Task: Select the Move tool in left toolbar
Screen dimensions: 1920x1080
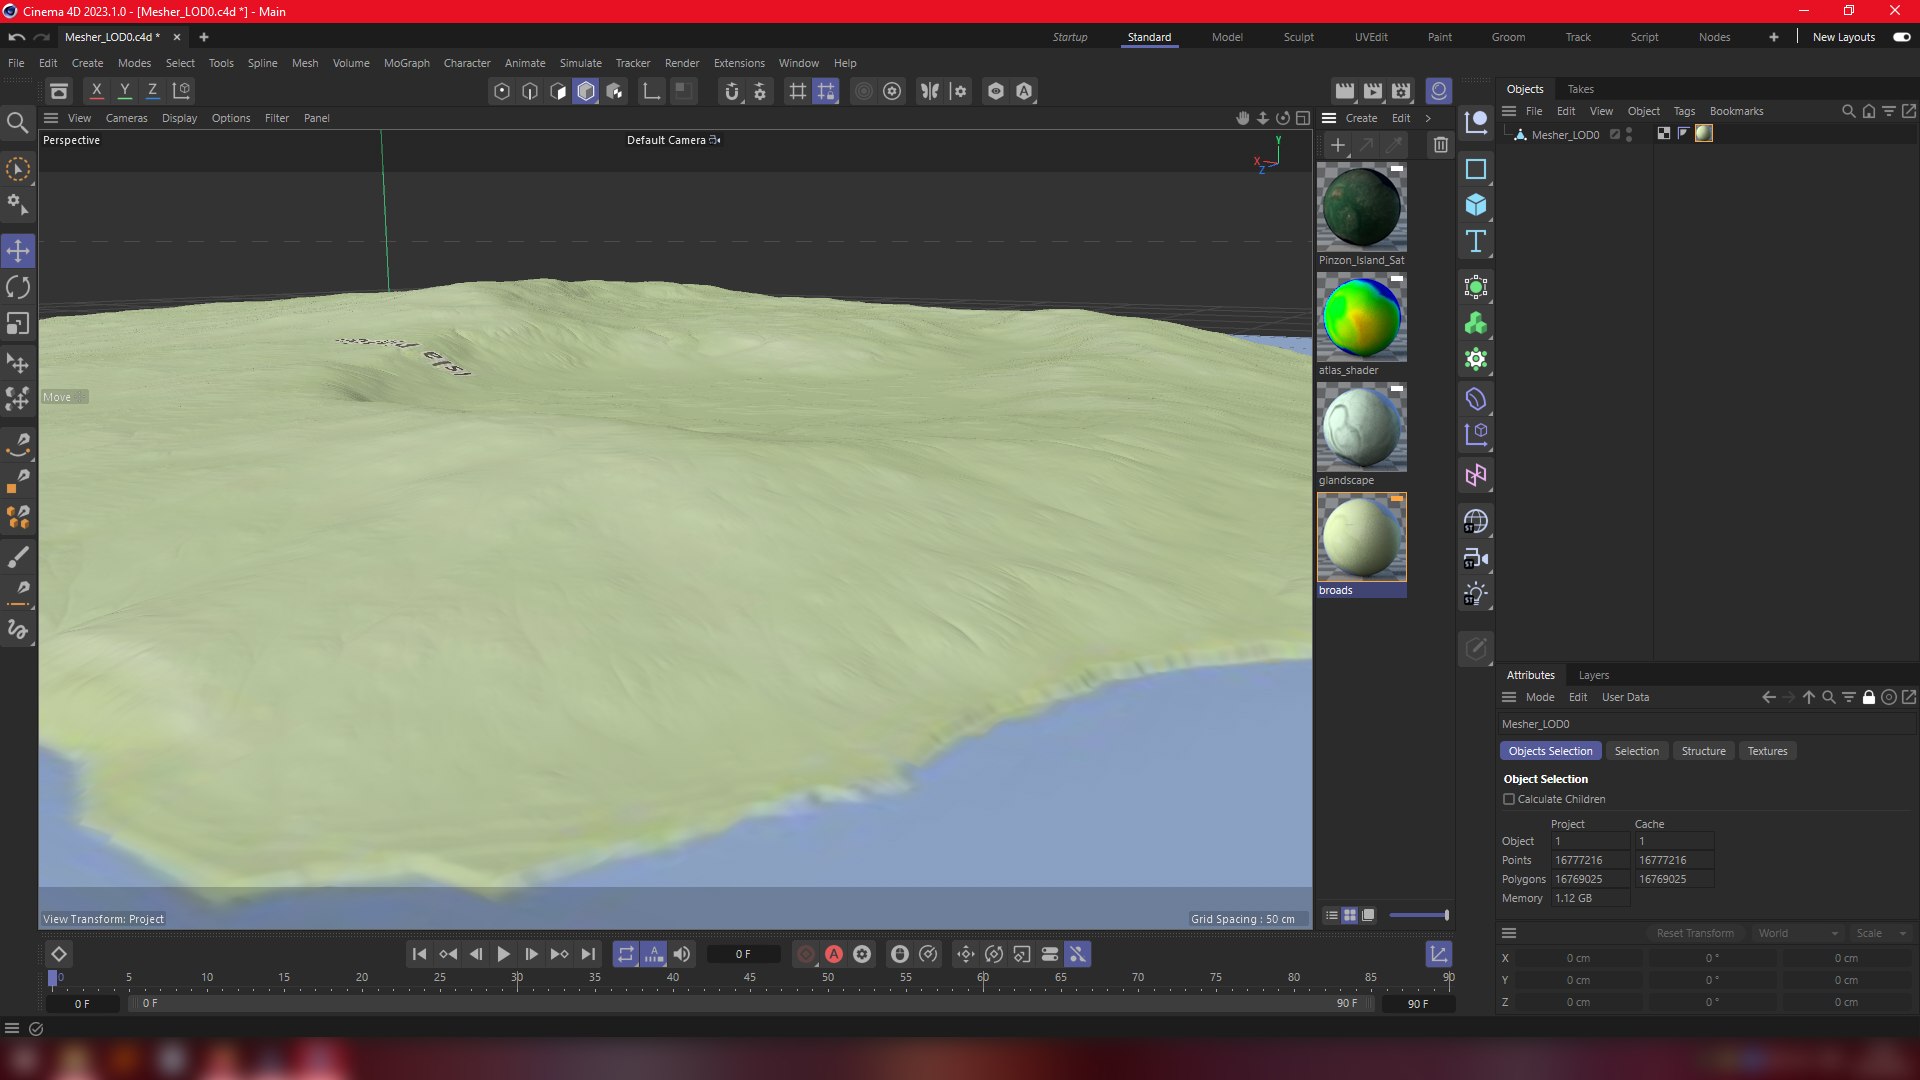Action: coord(18,250)
